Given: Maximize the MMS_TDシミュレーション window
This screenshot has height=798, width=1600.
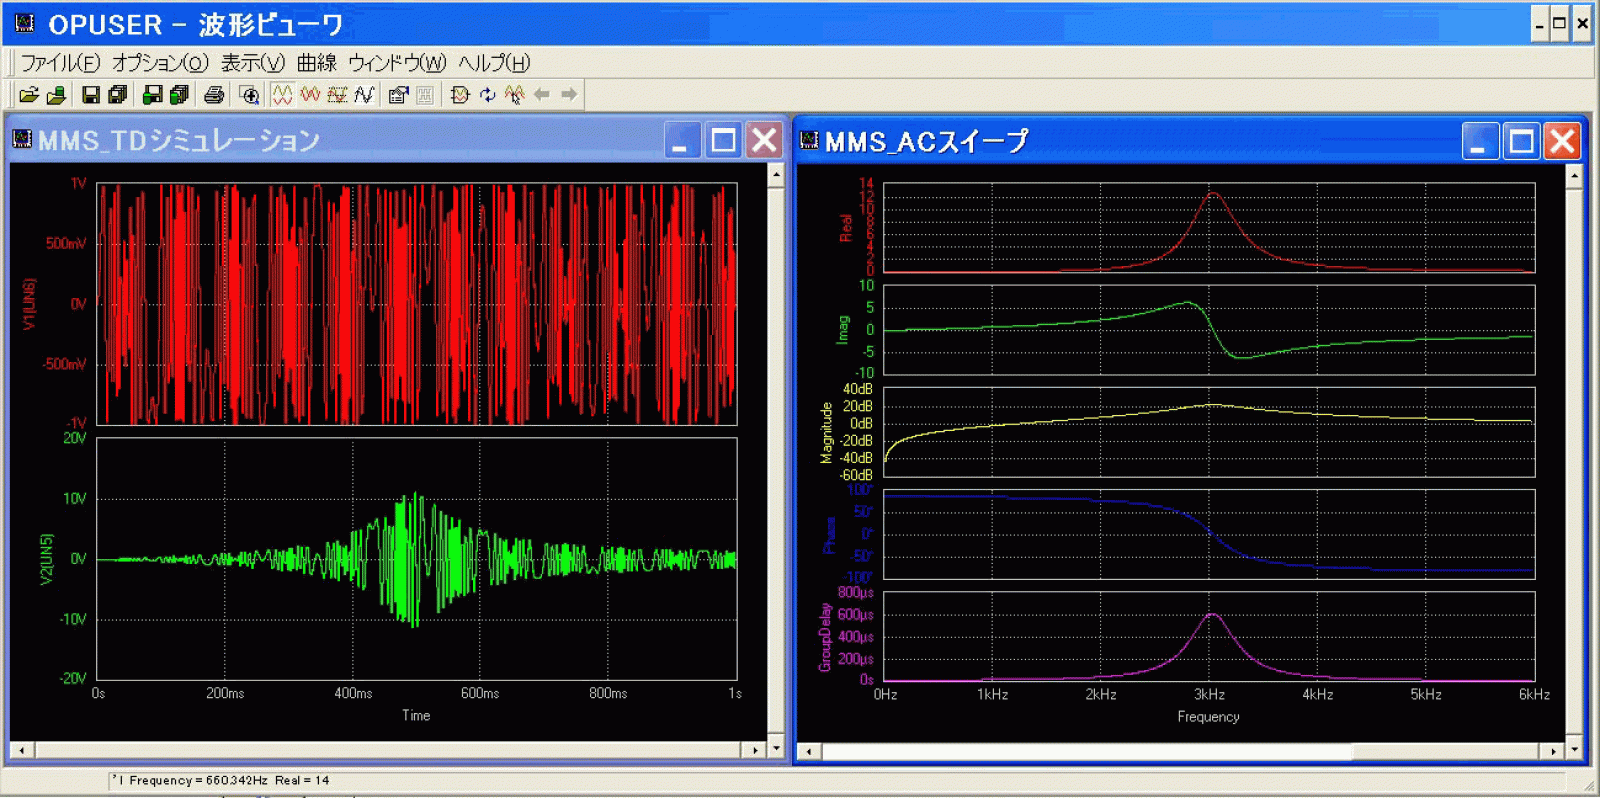Looking at the screenshot, I should tap(723, 141).
